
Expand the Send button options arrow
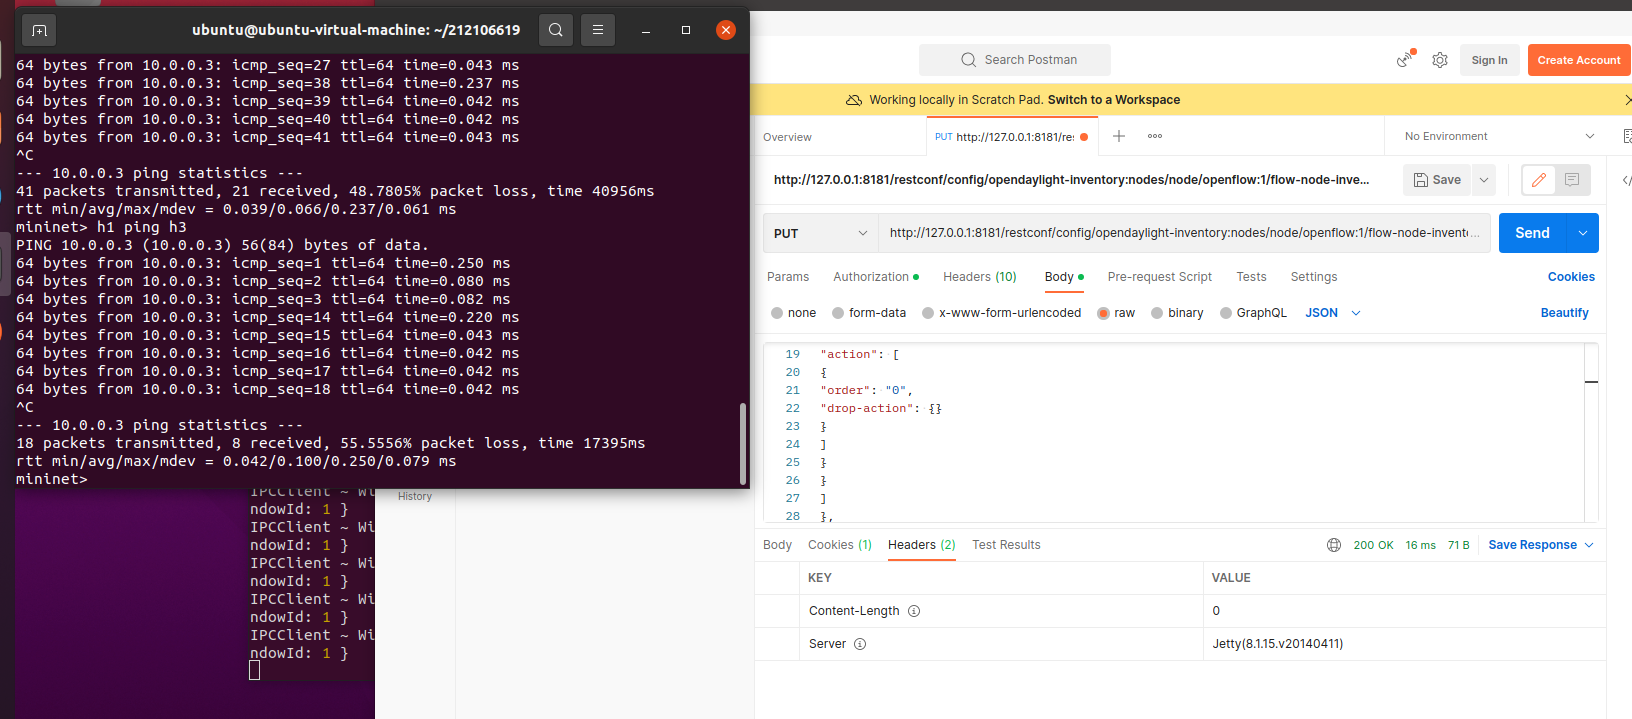1582,233
